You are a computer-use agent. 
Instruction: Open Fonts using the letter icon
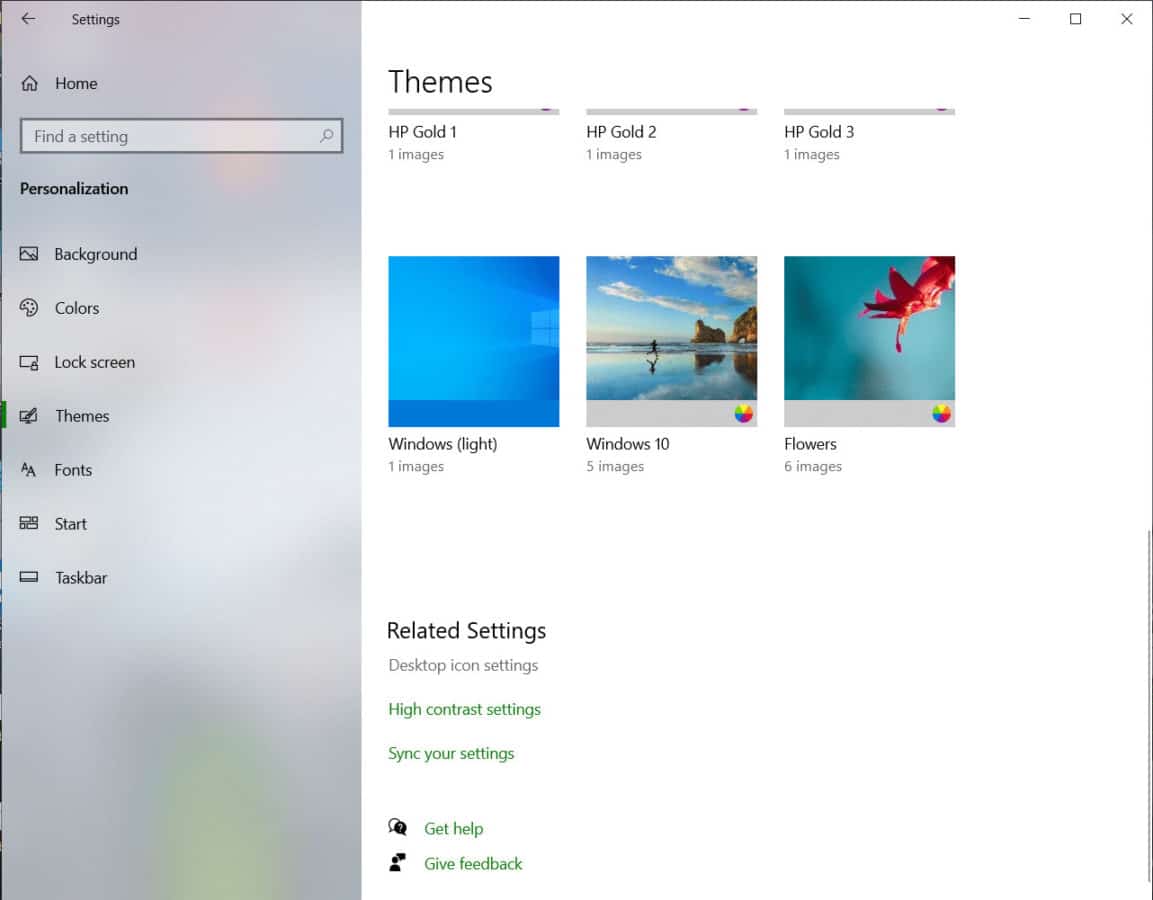point(29,470)
